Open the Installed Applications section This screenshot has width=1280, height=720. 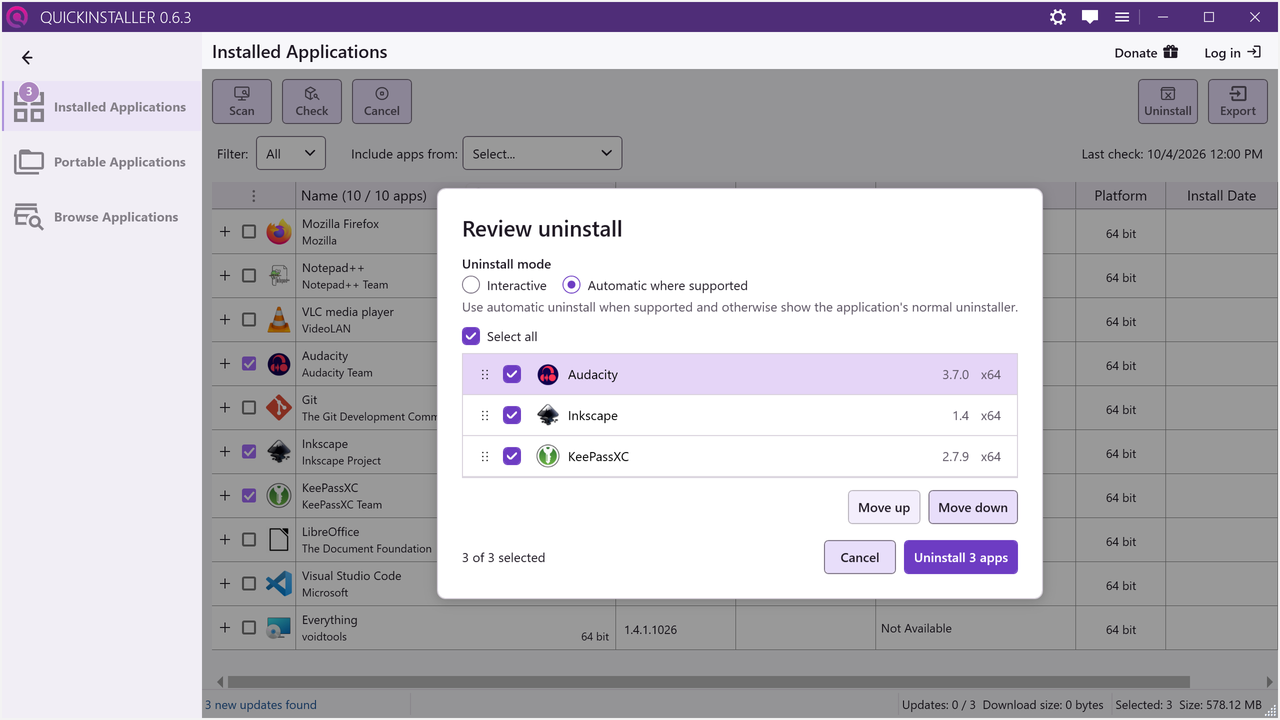coord(102,107)
